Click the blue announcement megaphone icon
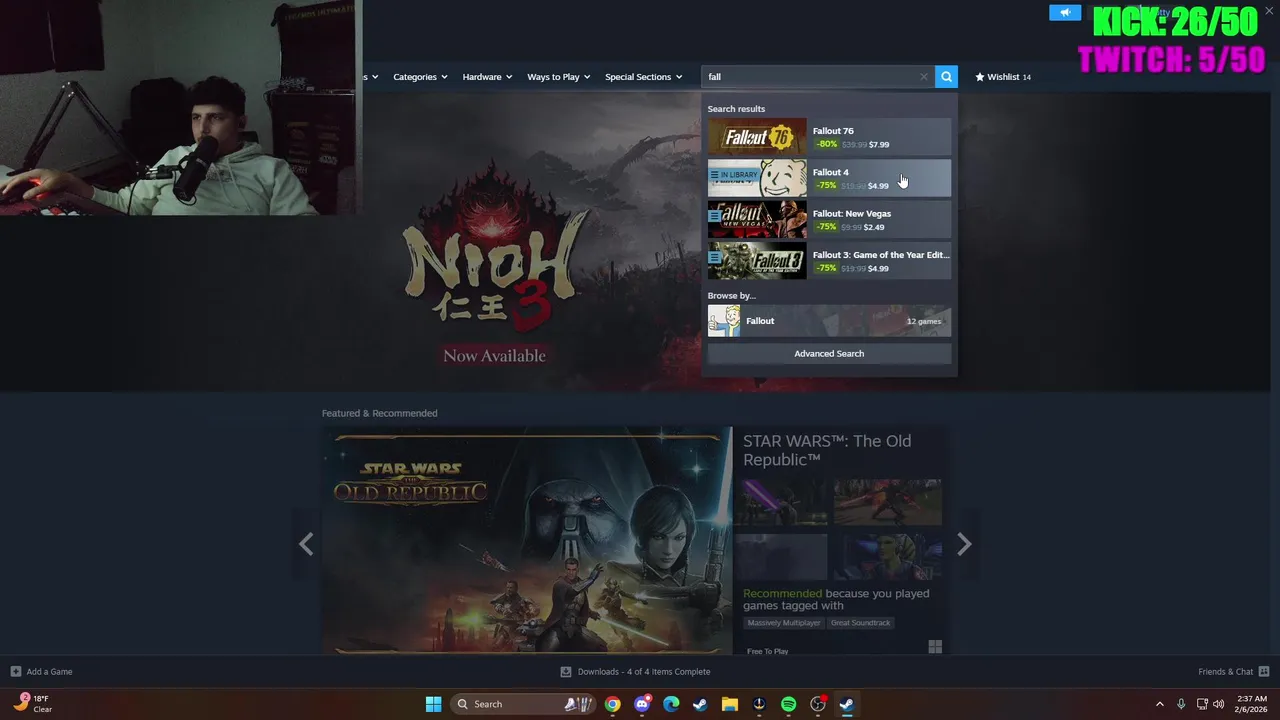 tap(1065, 12)
